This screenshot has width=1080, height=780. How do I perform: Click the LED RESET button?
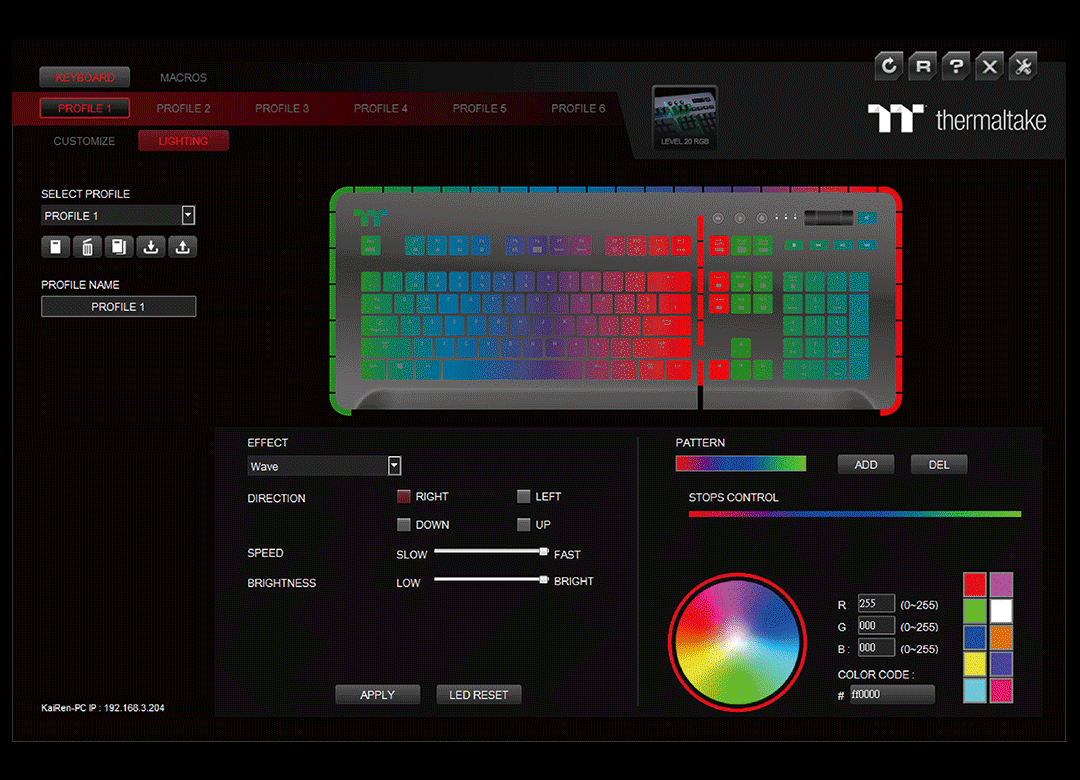[x=478, y=695]
